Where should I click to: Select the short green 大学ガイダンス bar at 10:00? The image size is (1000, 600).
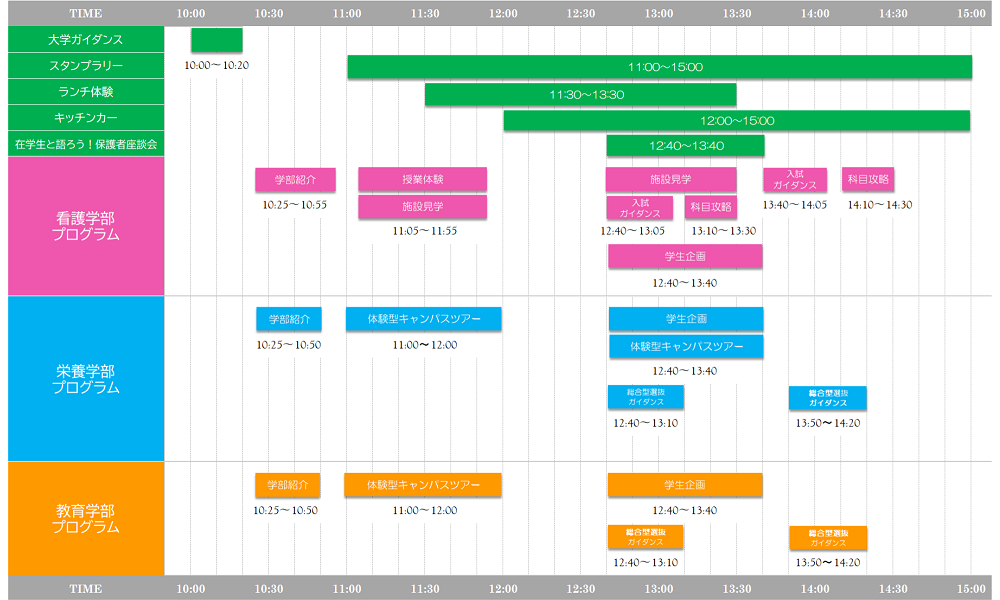(216, 40)
